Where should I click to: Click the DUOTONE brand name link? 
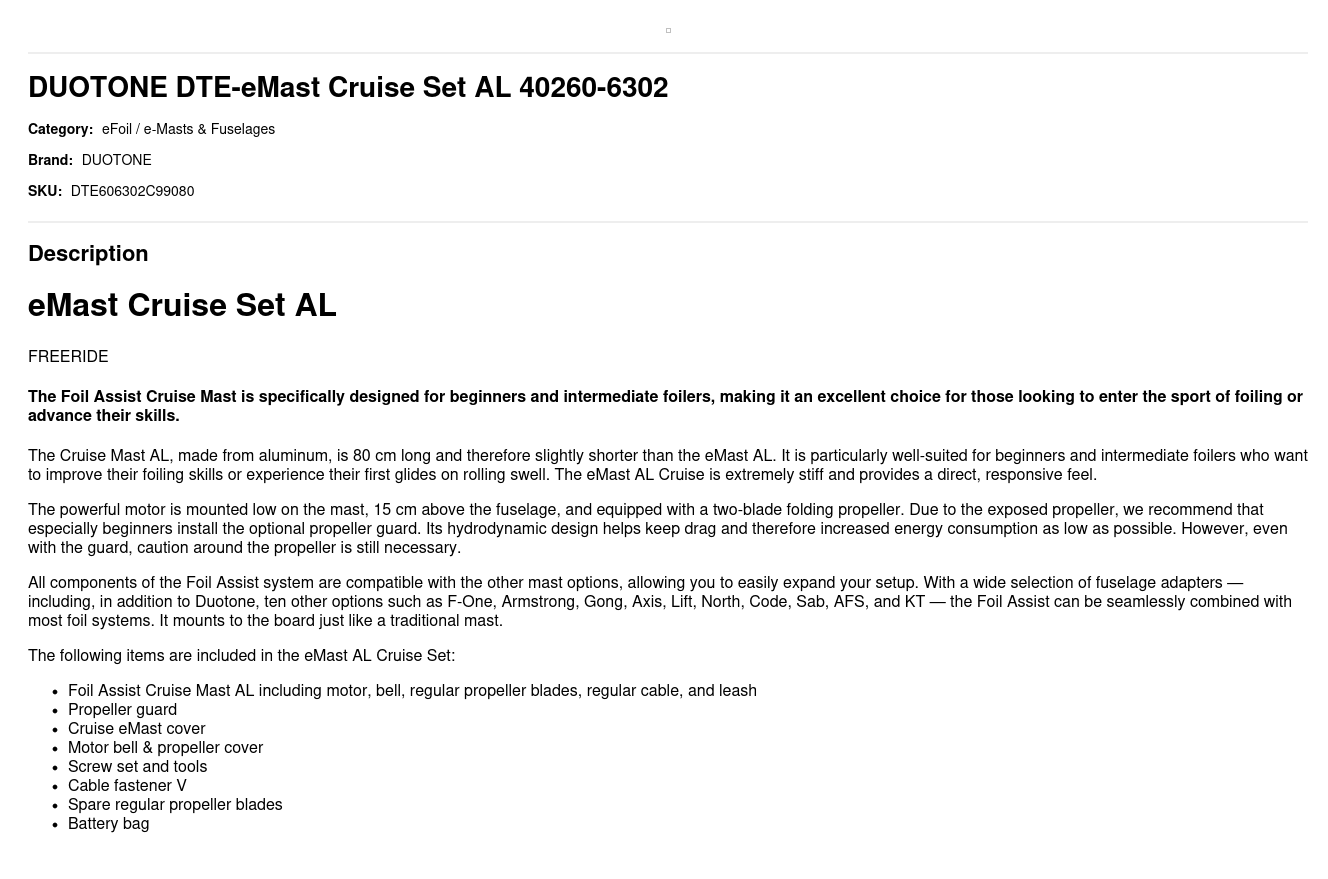pos(116,161)
